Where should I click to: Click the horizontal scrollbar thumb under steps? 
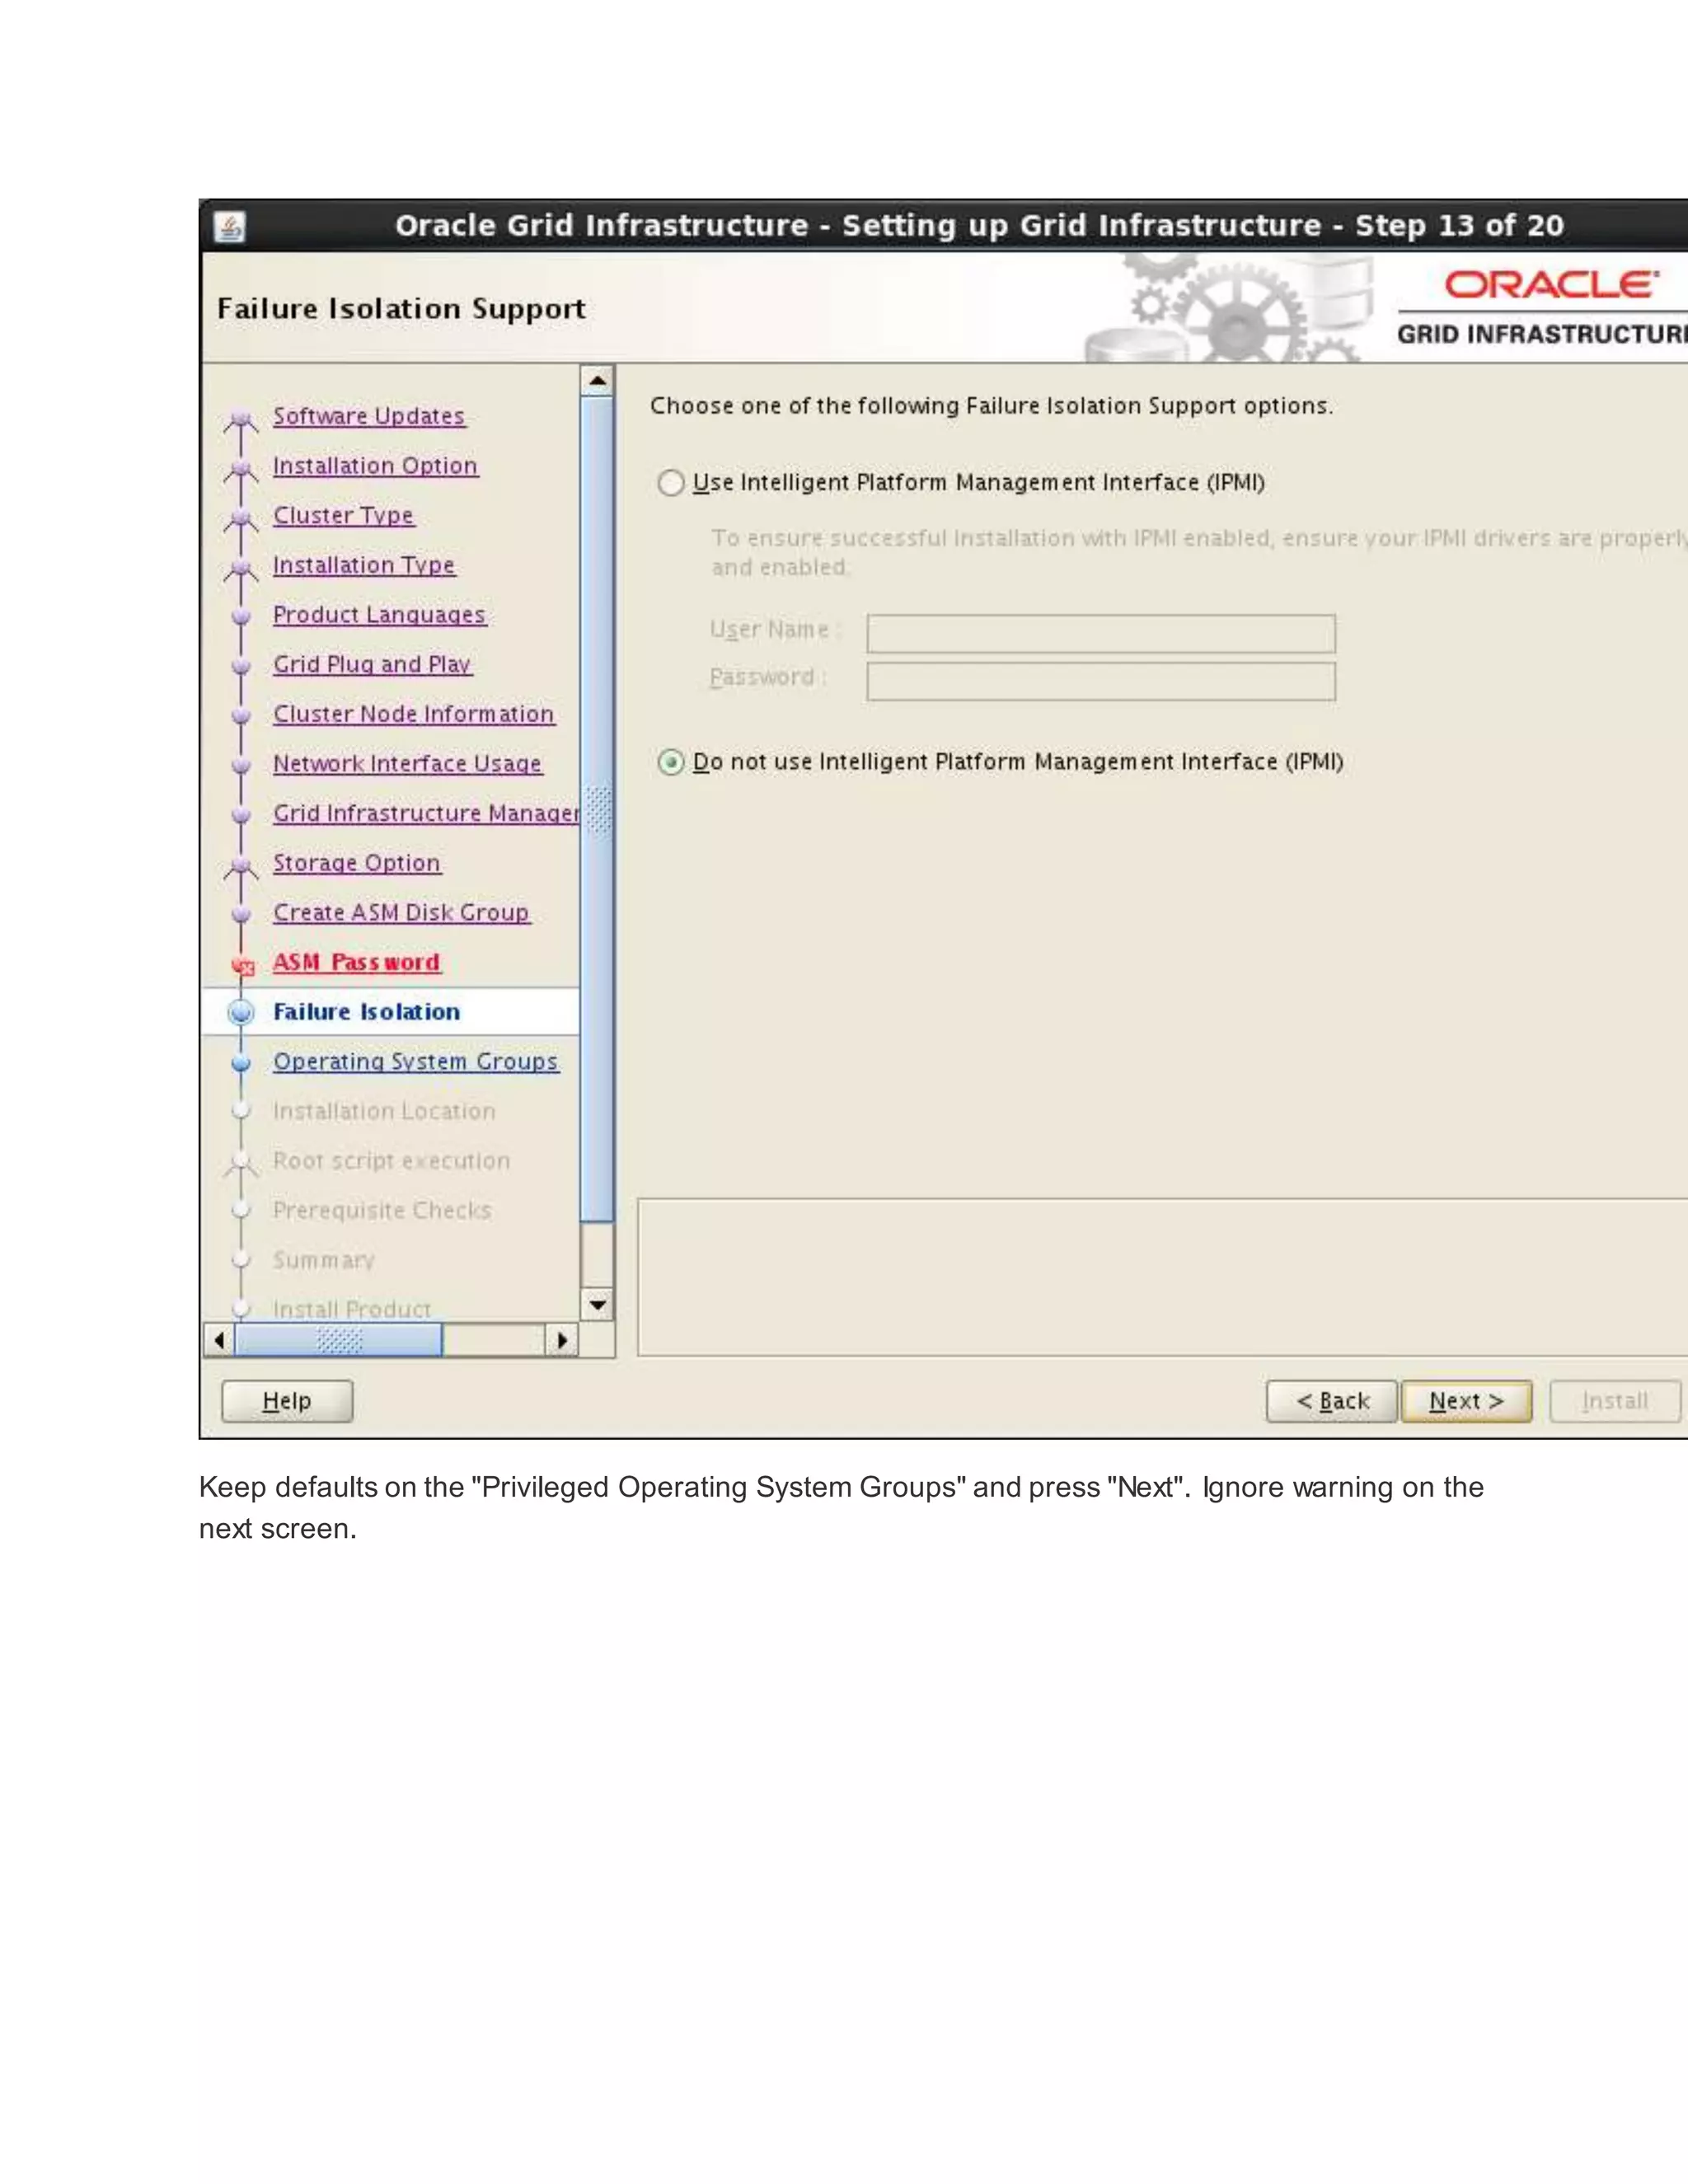point(338,1340)
